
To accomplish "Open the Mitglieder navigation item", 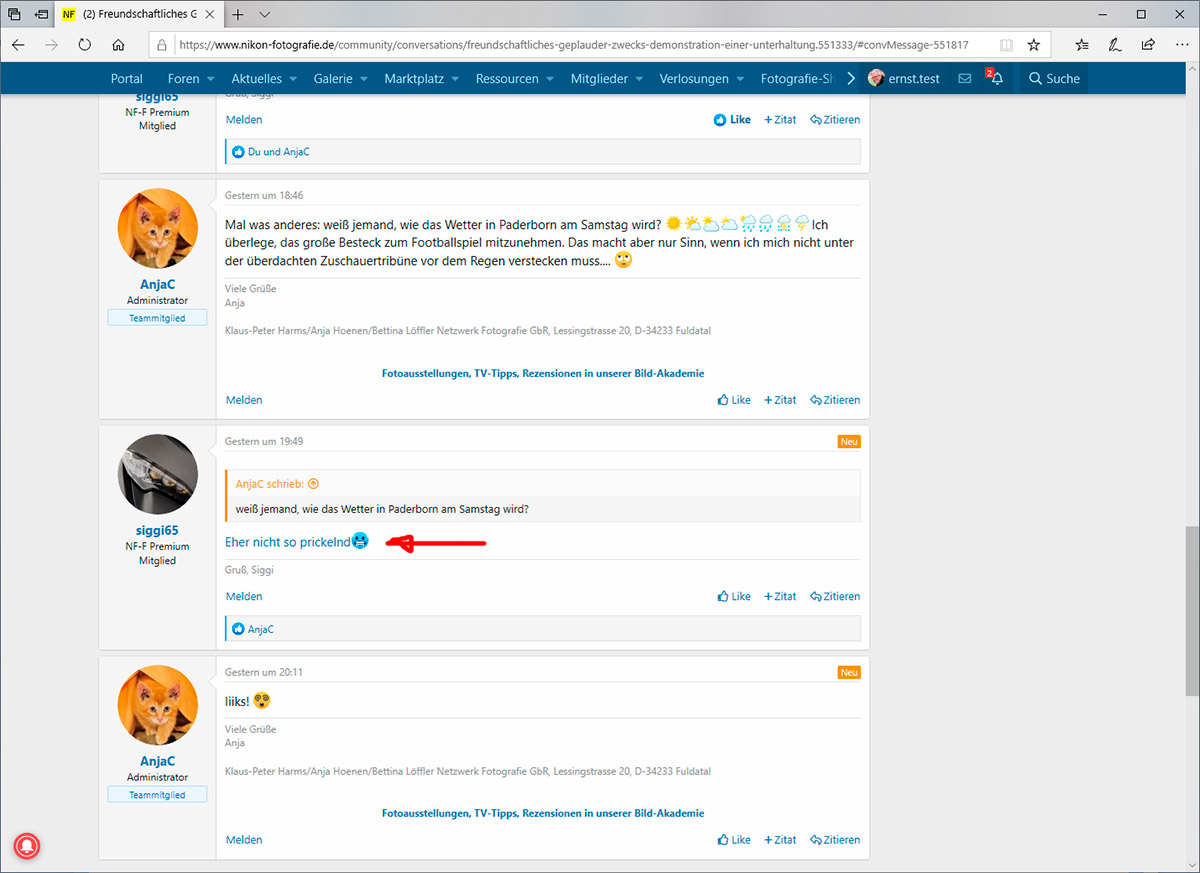I will coord(598,79).
